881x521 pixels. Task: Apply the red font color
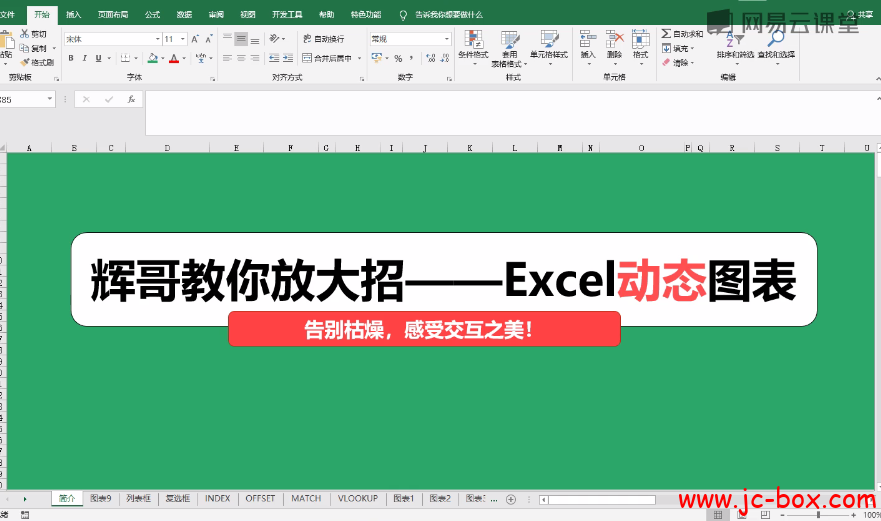pyautogui.click(x=174, y=58)
